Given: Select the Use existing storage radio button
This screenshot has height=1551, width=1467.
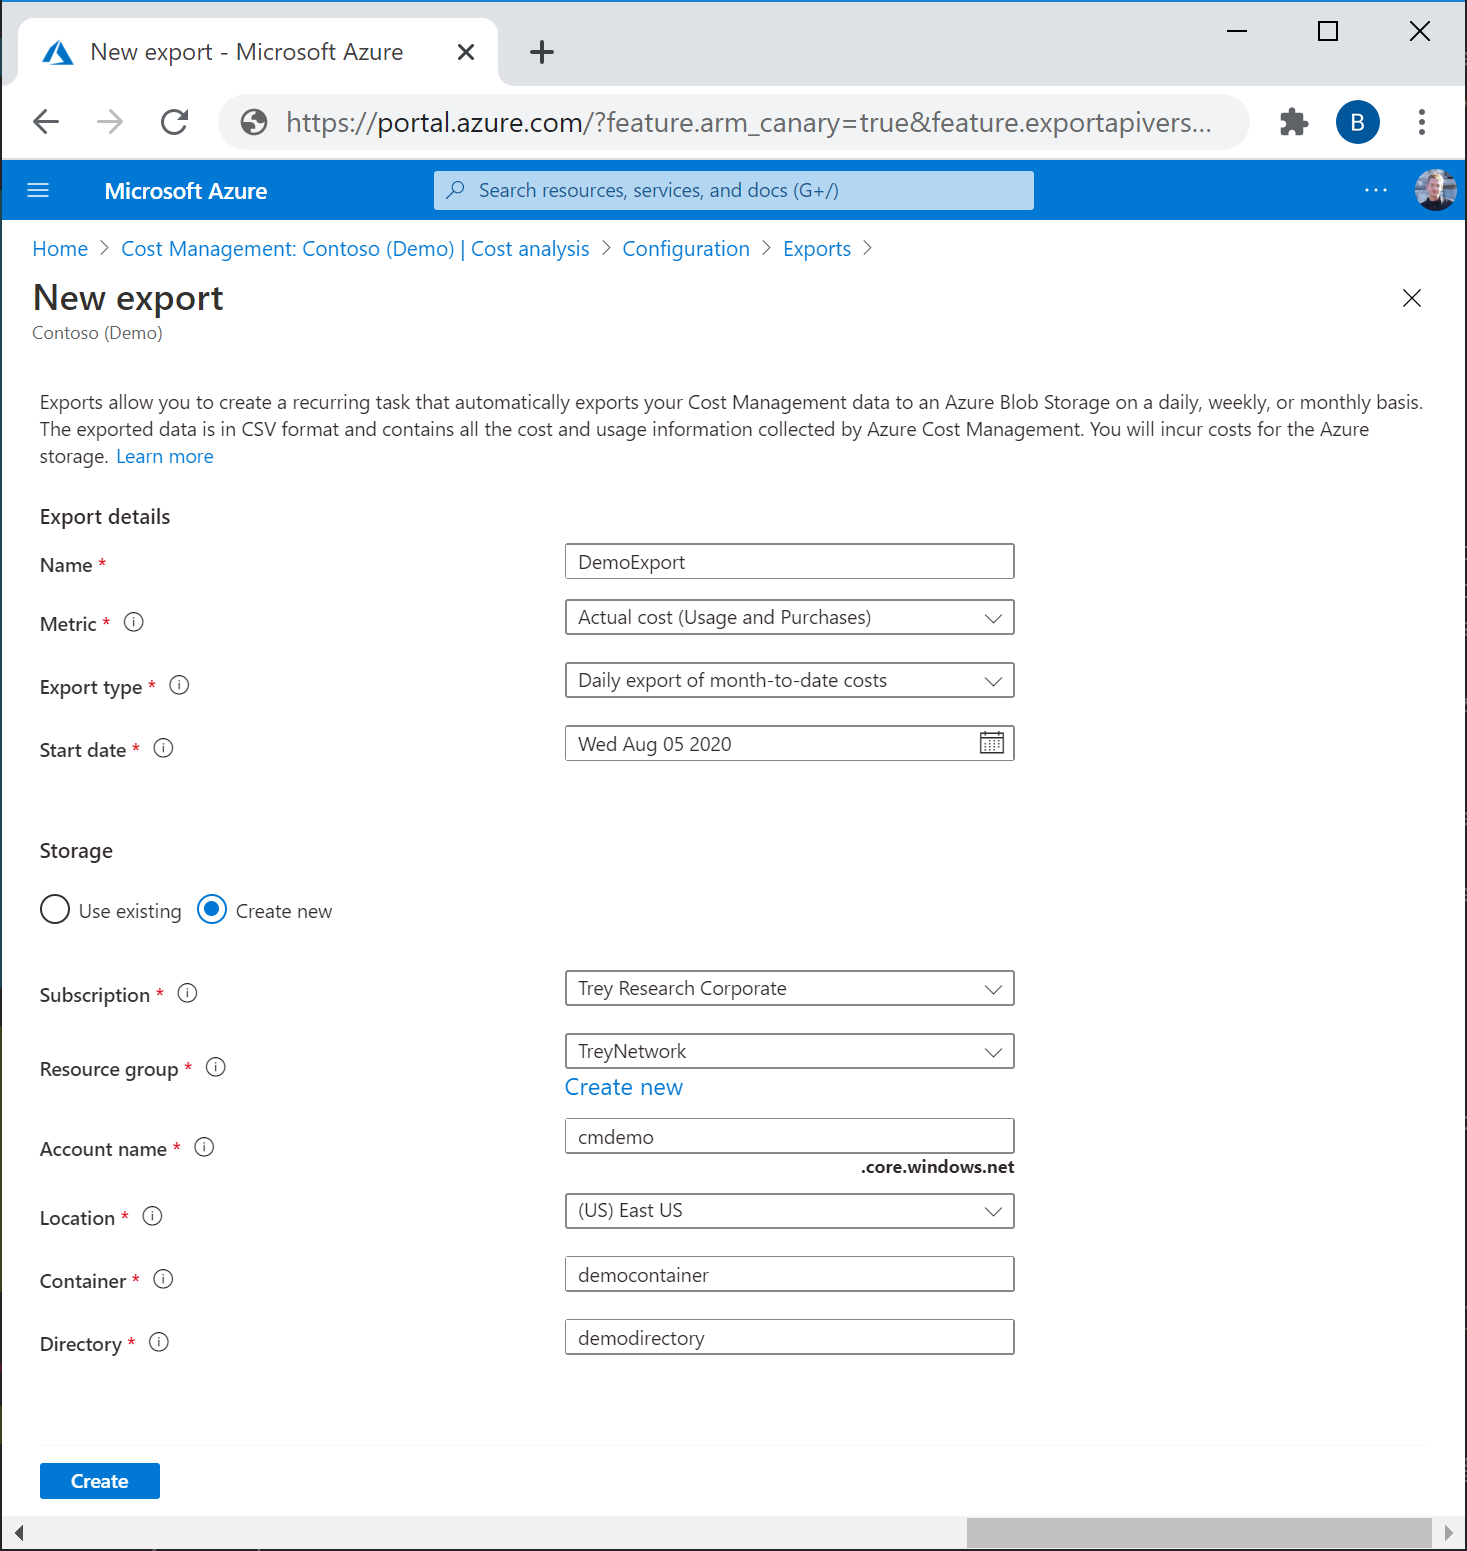Looking at the screenshot, I should pyautogui.click(x=55, y=910).
